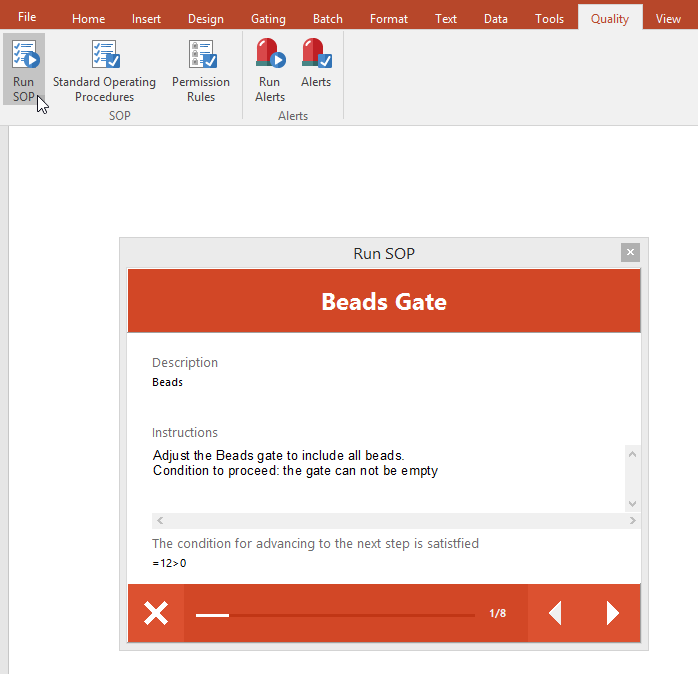Open the Data ribbon tab

[495, 18]
